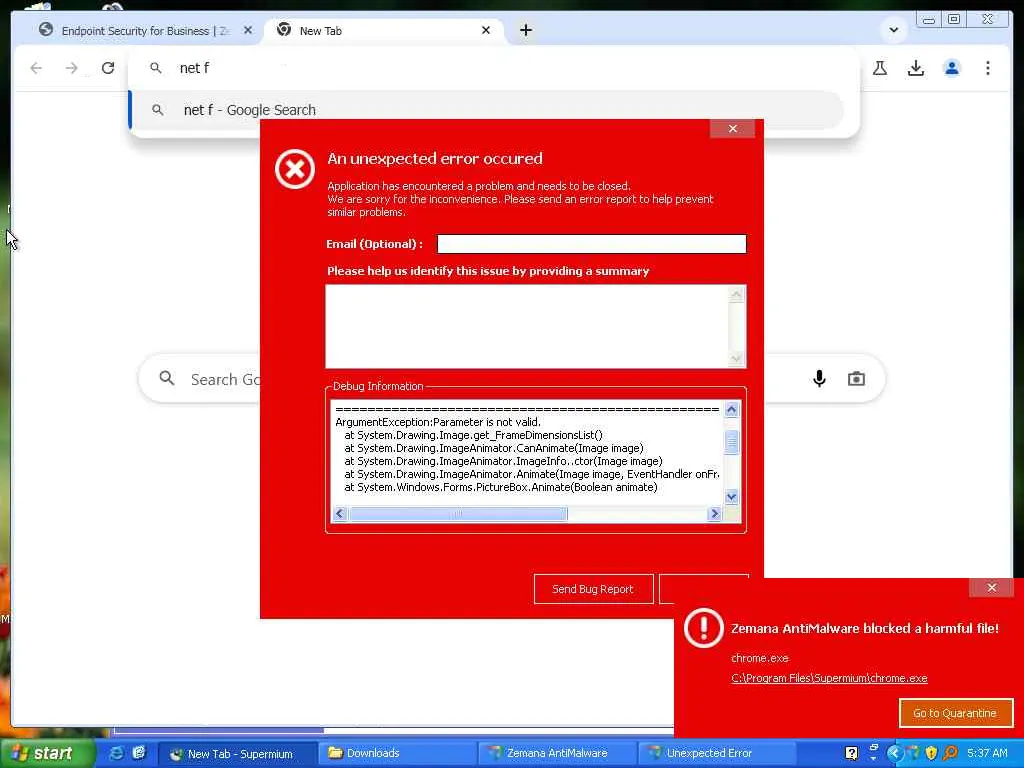Viewport: 1024px width, 768px height.
Task: Switch to Endpoint Security for Business tab
Action: 145,31
